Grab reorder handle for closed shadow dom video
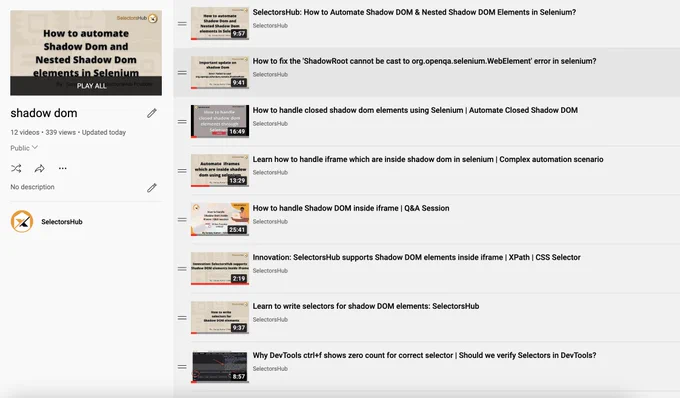The width and height of the screenshot is (680, 398). 182,121
